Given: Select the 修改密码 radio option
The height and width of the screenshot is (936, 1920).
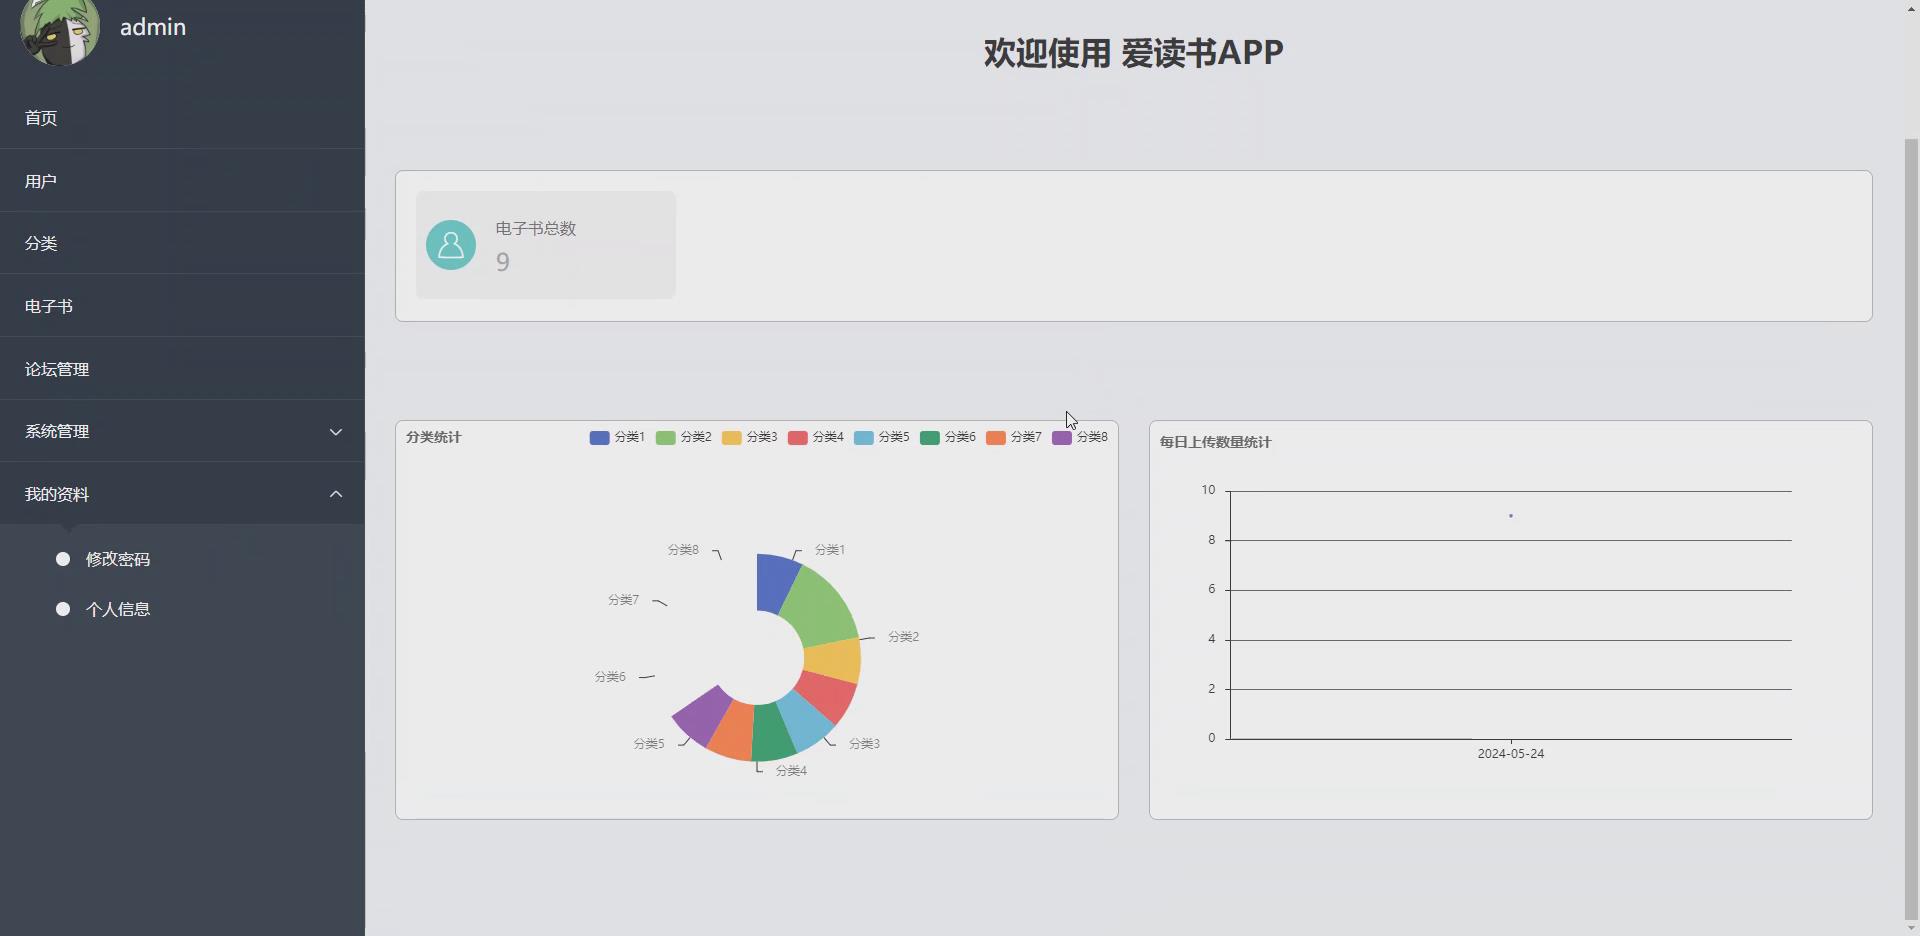Looking at the screenshot, I should coord(63,559).
